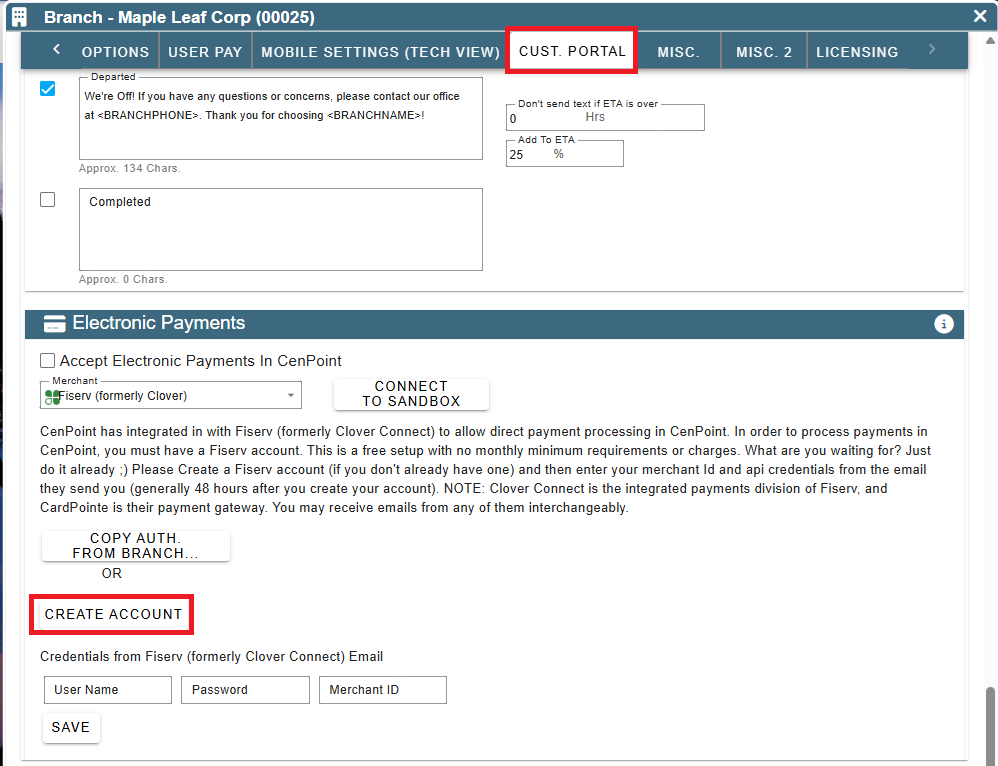Image resolution: width=998 pixels, height=766 pixels.
Task: Click CONNECT TO SANDBOX button
Action: [x=411, y=394]
